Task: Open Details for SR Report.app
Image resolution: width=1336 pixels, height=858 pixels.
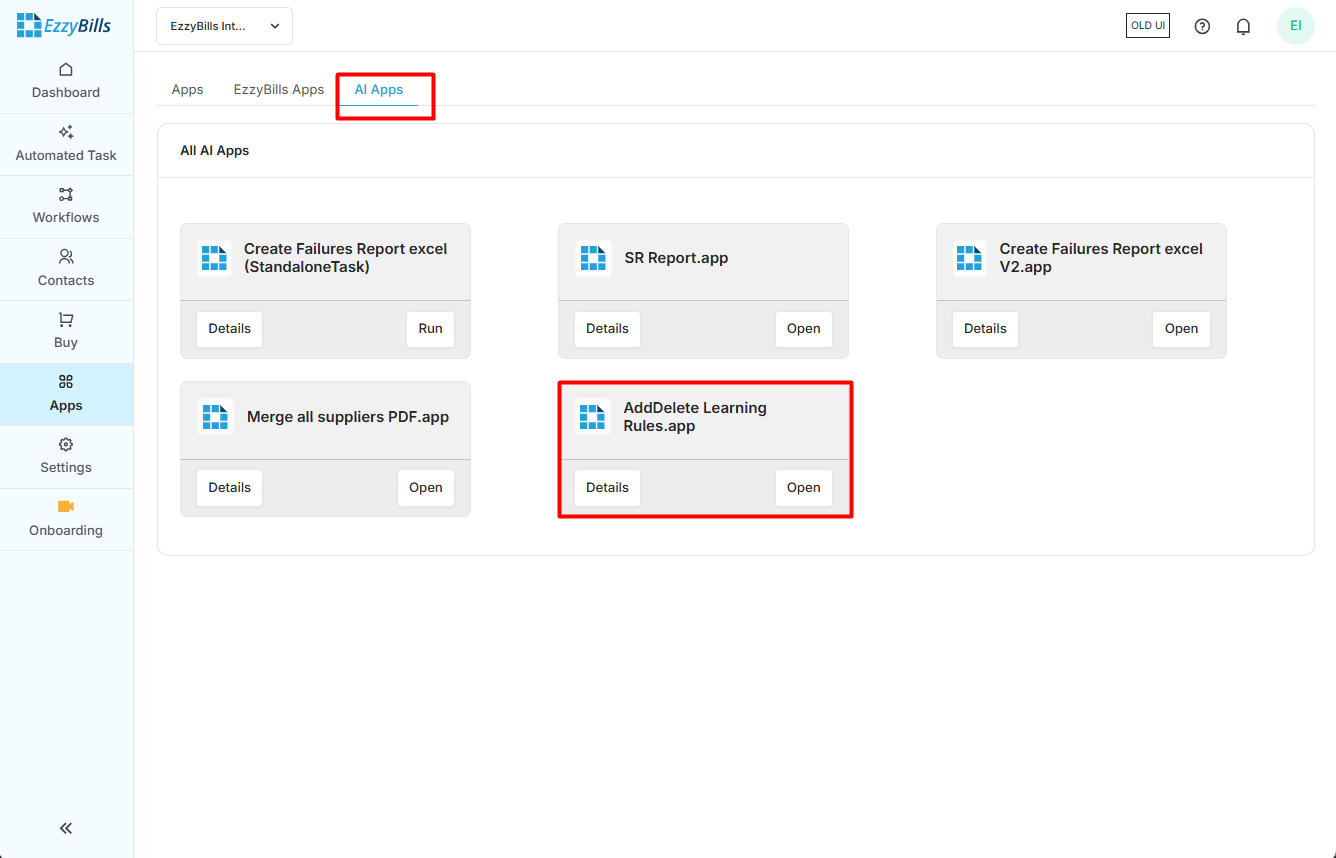Action: [x=608, y=329]
